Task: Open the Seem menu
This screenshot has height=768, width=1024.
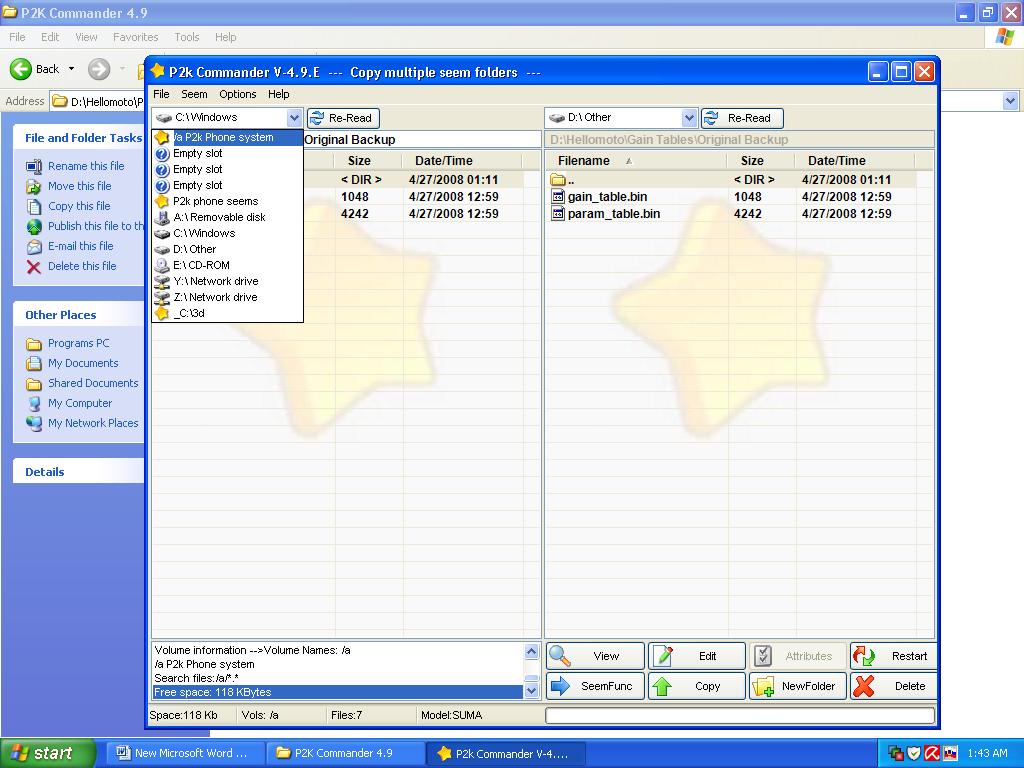Action: pos(194,94)
